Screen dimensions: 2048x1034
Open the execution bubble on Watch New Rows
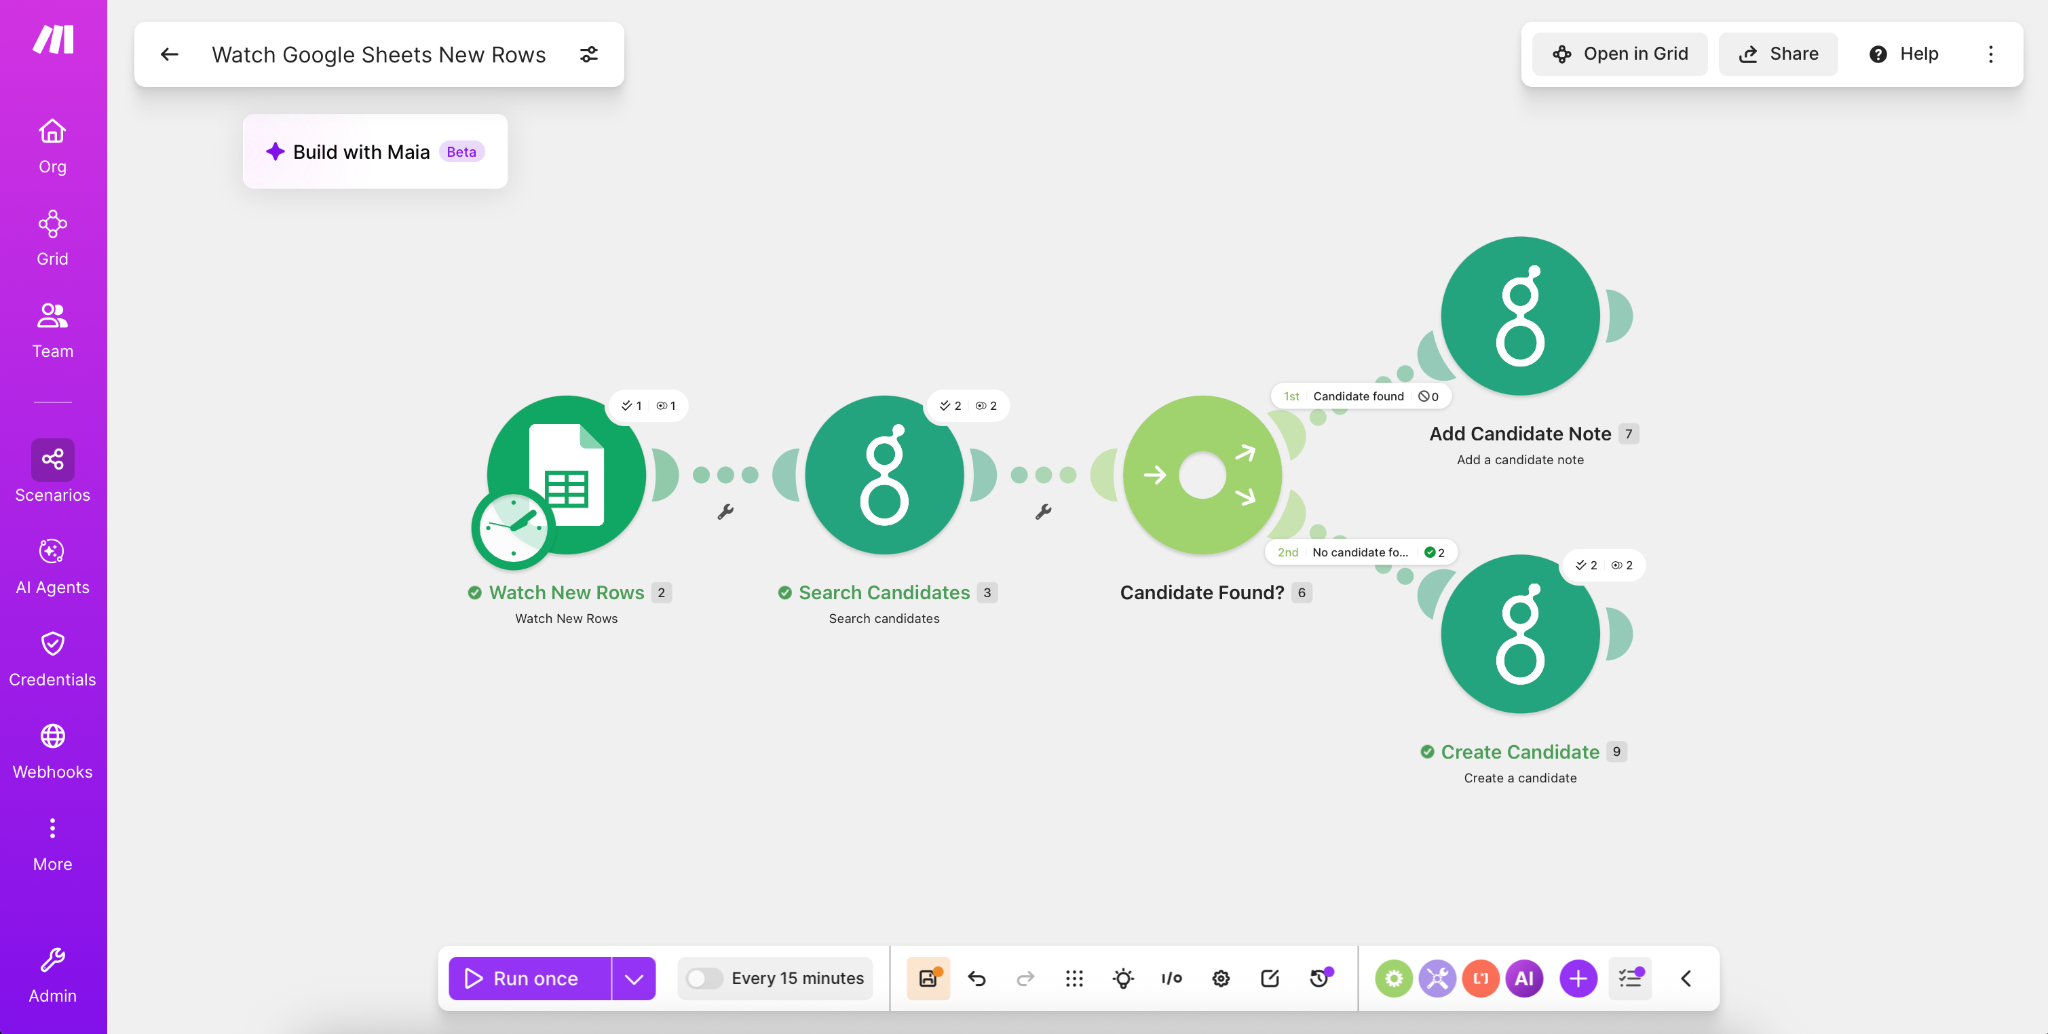[x=648, y=406]
